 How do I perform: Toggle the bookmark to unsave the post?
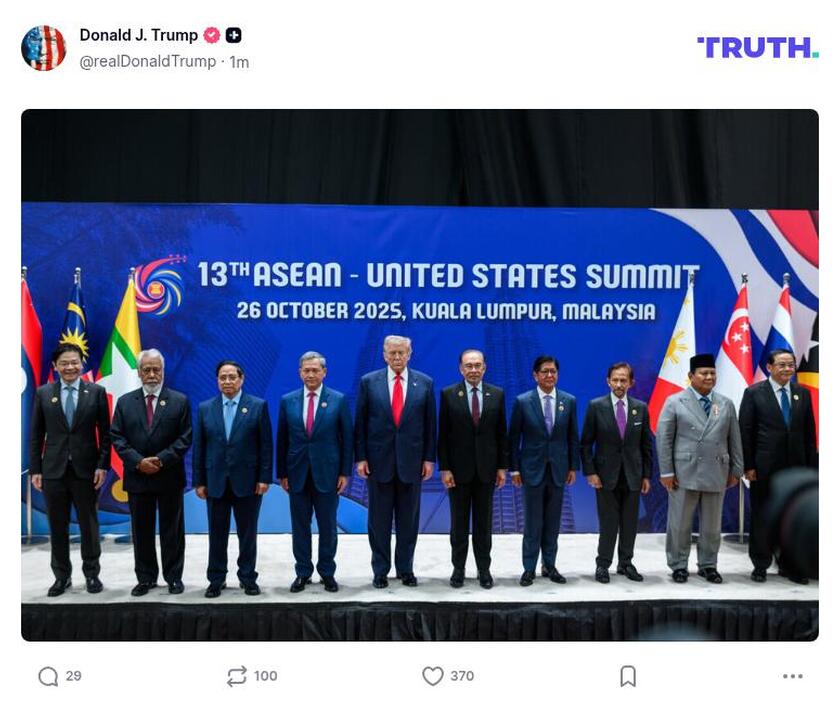[x=626, y=676]
